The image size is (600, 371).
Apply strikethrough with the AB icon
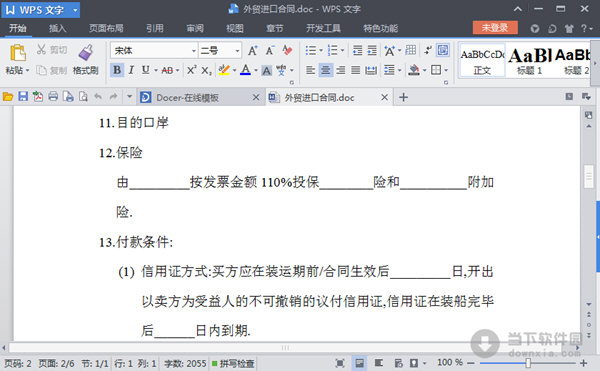click(167, 70)
